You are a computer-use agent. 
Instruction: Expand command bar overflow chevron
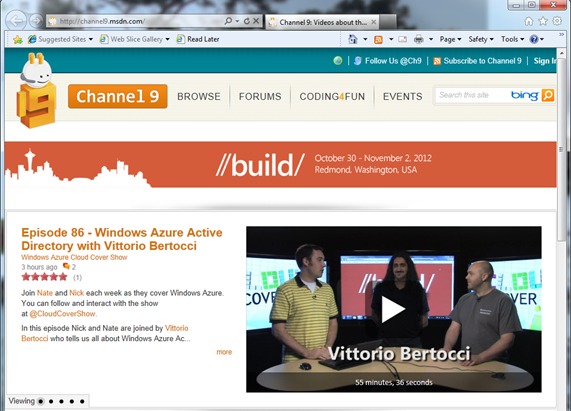(x=561, y=35)
